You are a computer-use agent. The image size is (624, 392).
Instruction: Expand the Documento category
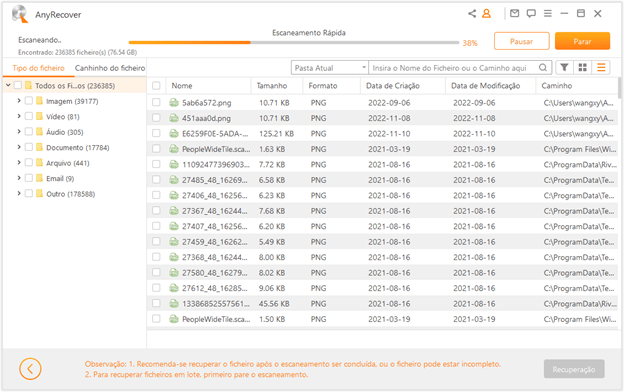pos(19,147)
